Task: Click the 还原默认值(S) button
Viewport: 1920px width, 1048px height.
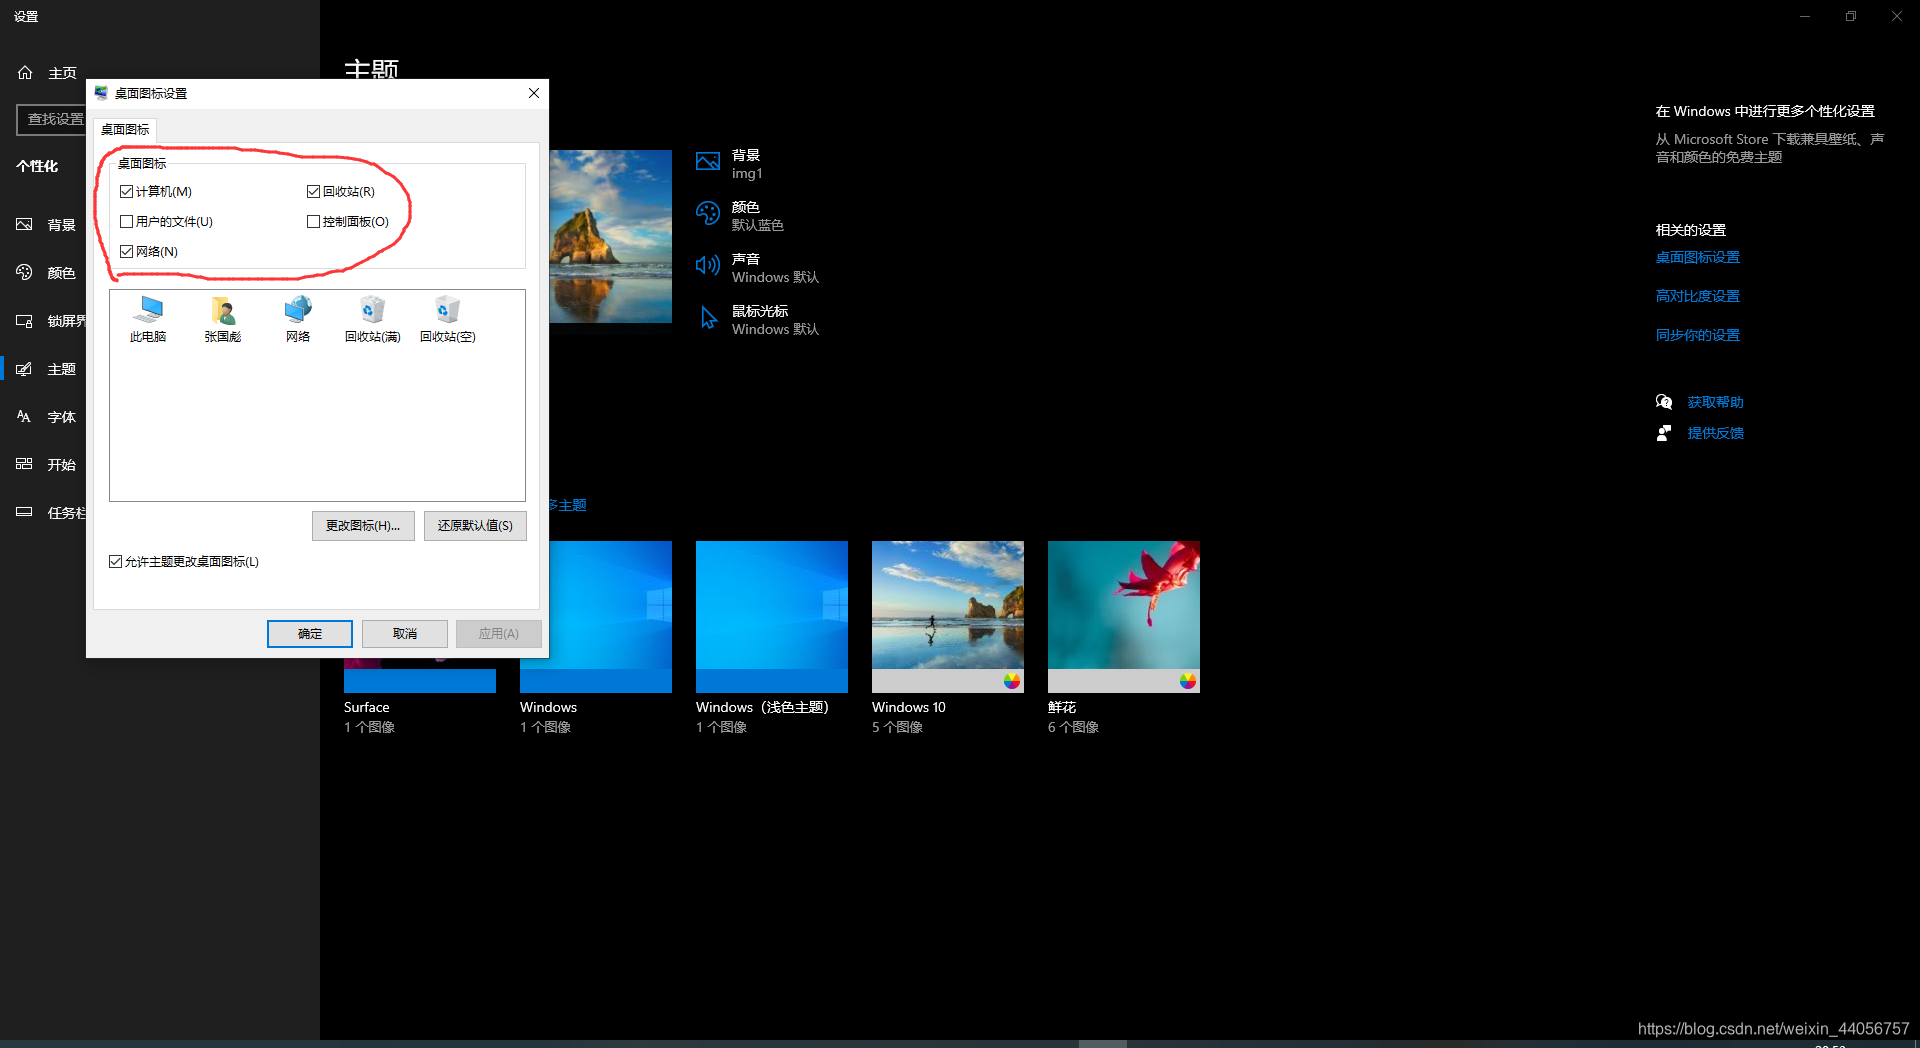Action: (x=475, y=526)
